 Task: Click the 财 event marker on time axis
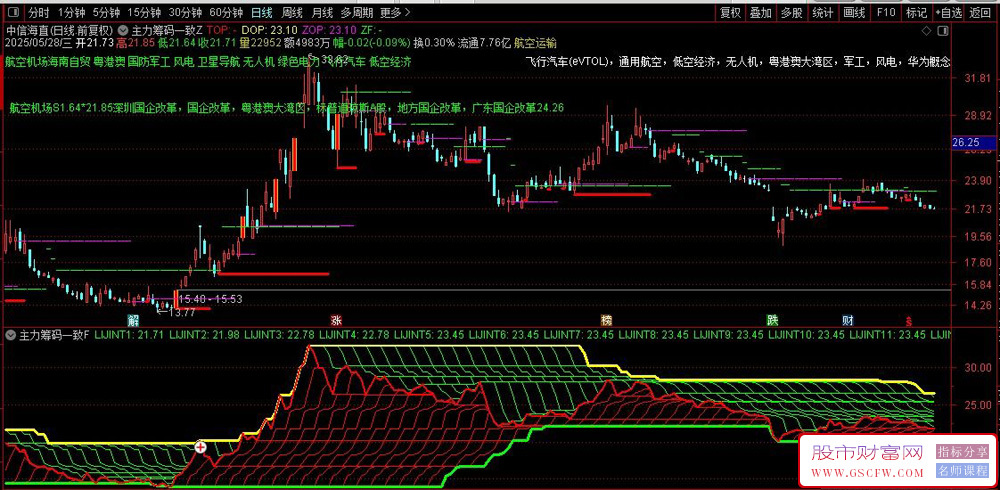pos(848,320)
